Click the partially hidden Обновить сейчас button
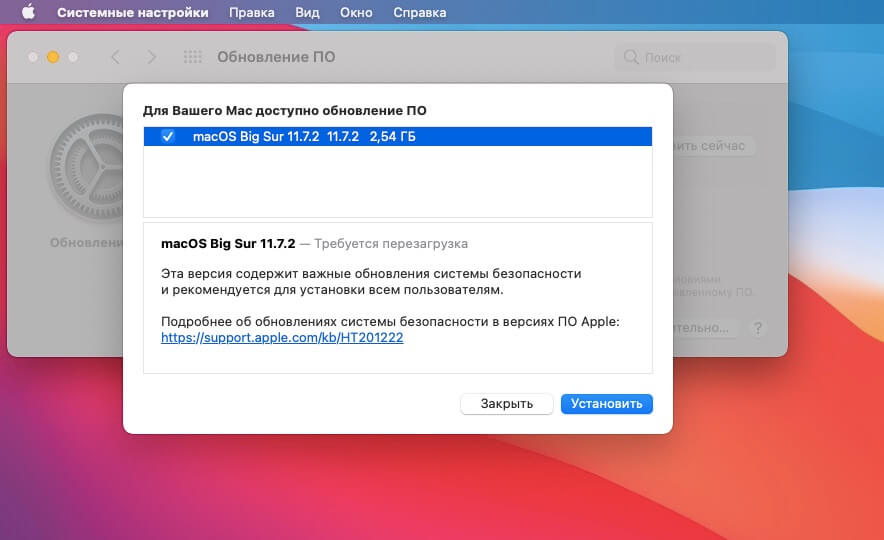 tap(713, 146)
